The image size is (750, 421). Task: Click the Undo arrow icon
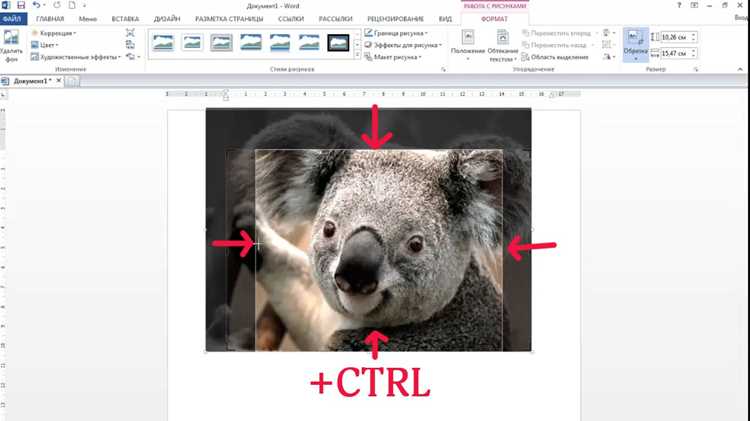(36, 5)
